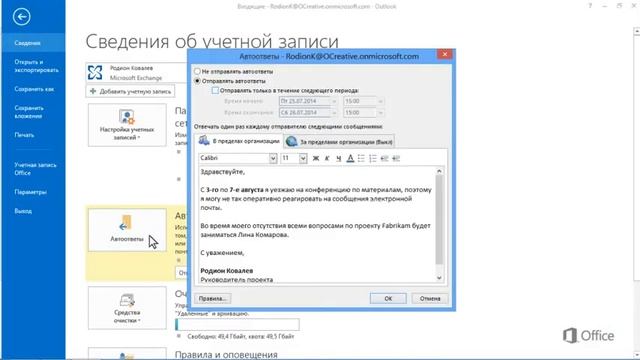Select Отправлять автоответы option

tap(198, 81)
